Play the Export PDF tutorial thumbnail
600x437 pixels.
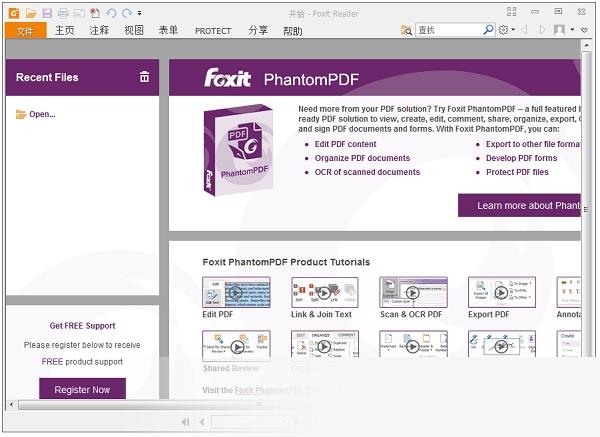(x=502, y=293)
